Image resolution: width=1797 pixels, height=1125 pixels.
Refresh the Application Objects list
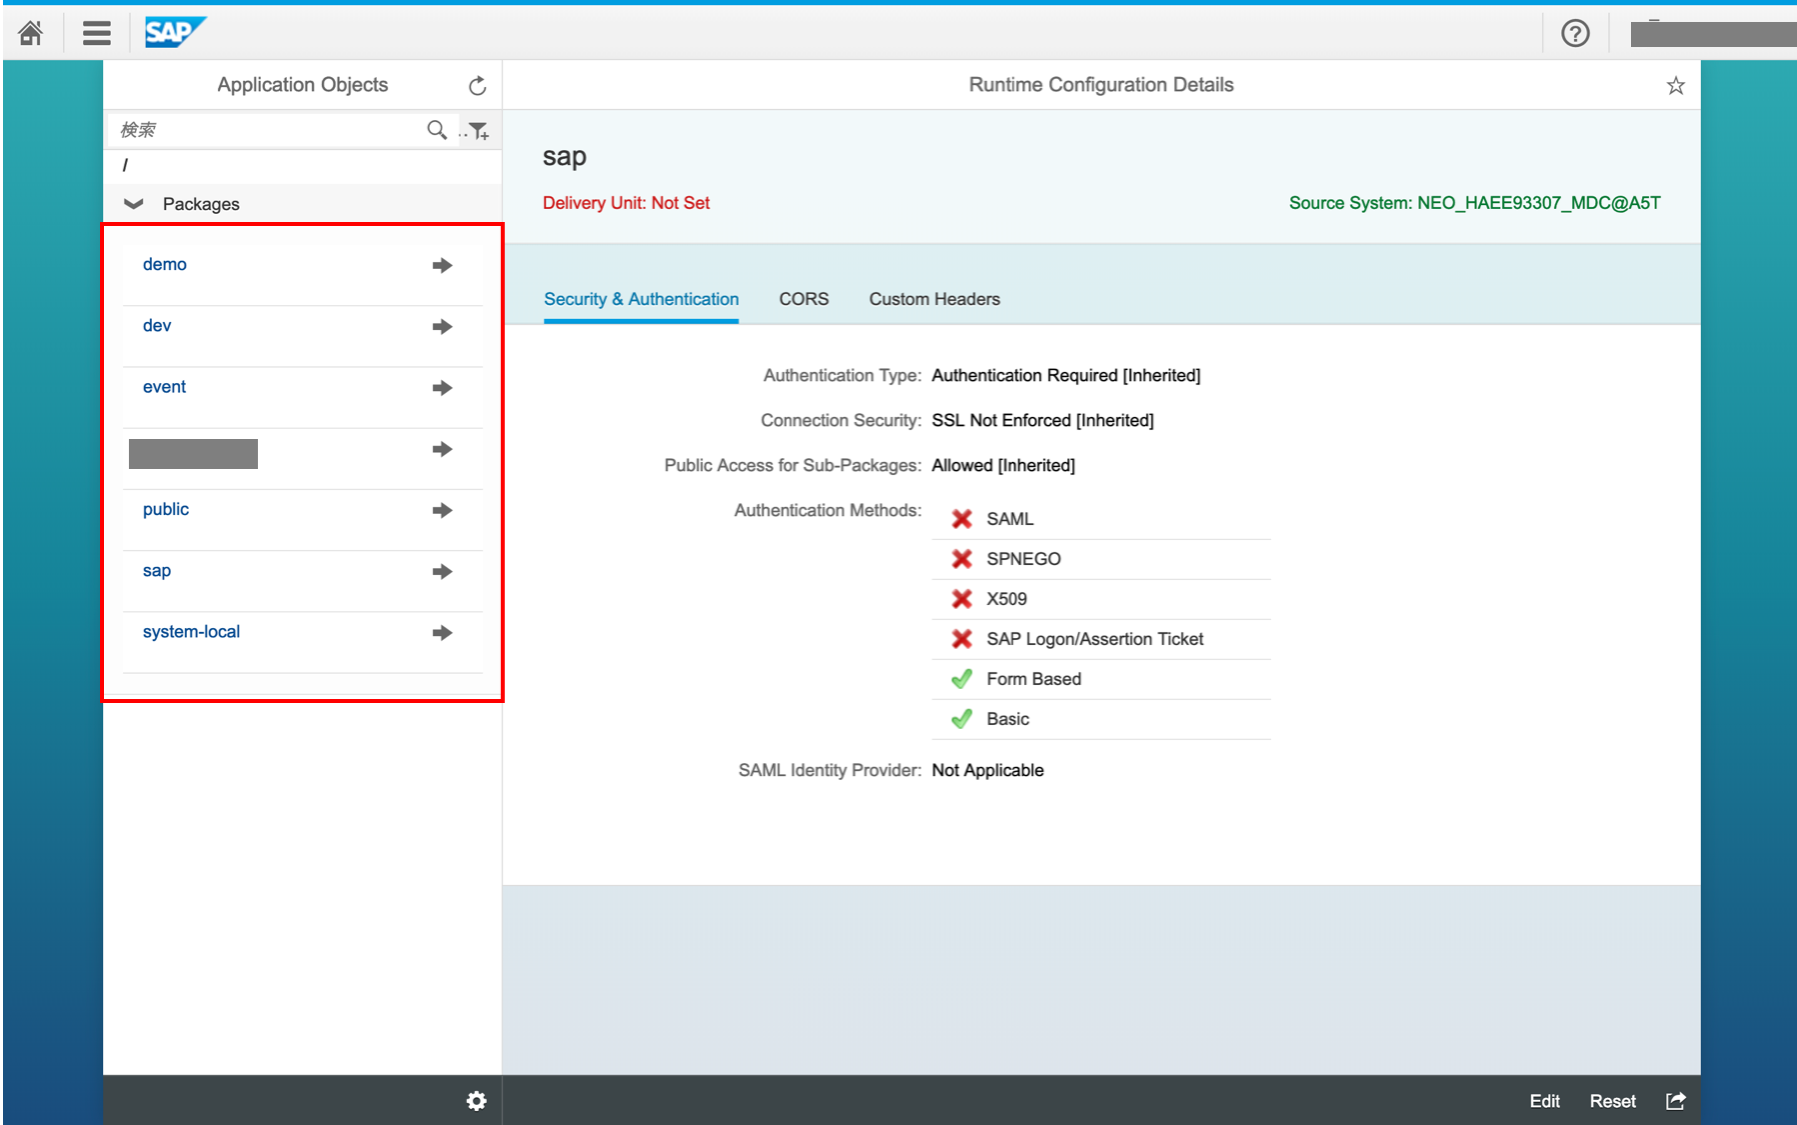point(477,85)
